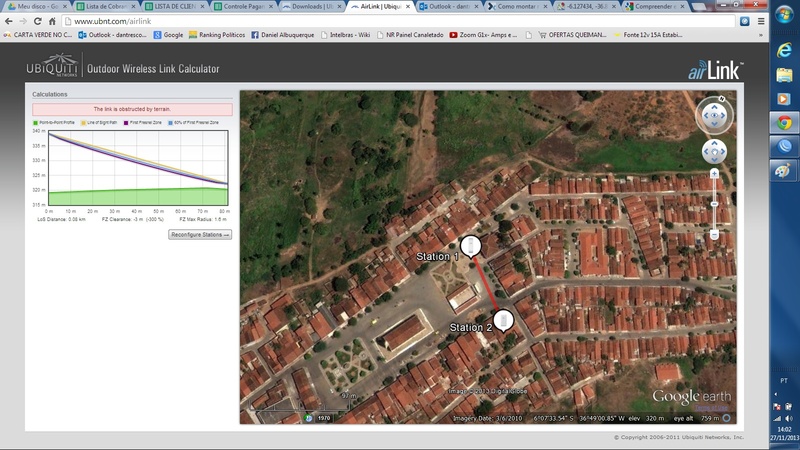Open Internet Explorer from the taskbar
The image size is (800, 450).
click(x=784, y=49)
